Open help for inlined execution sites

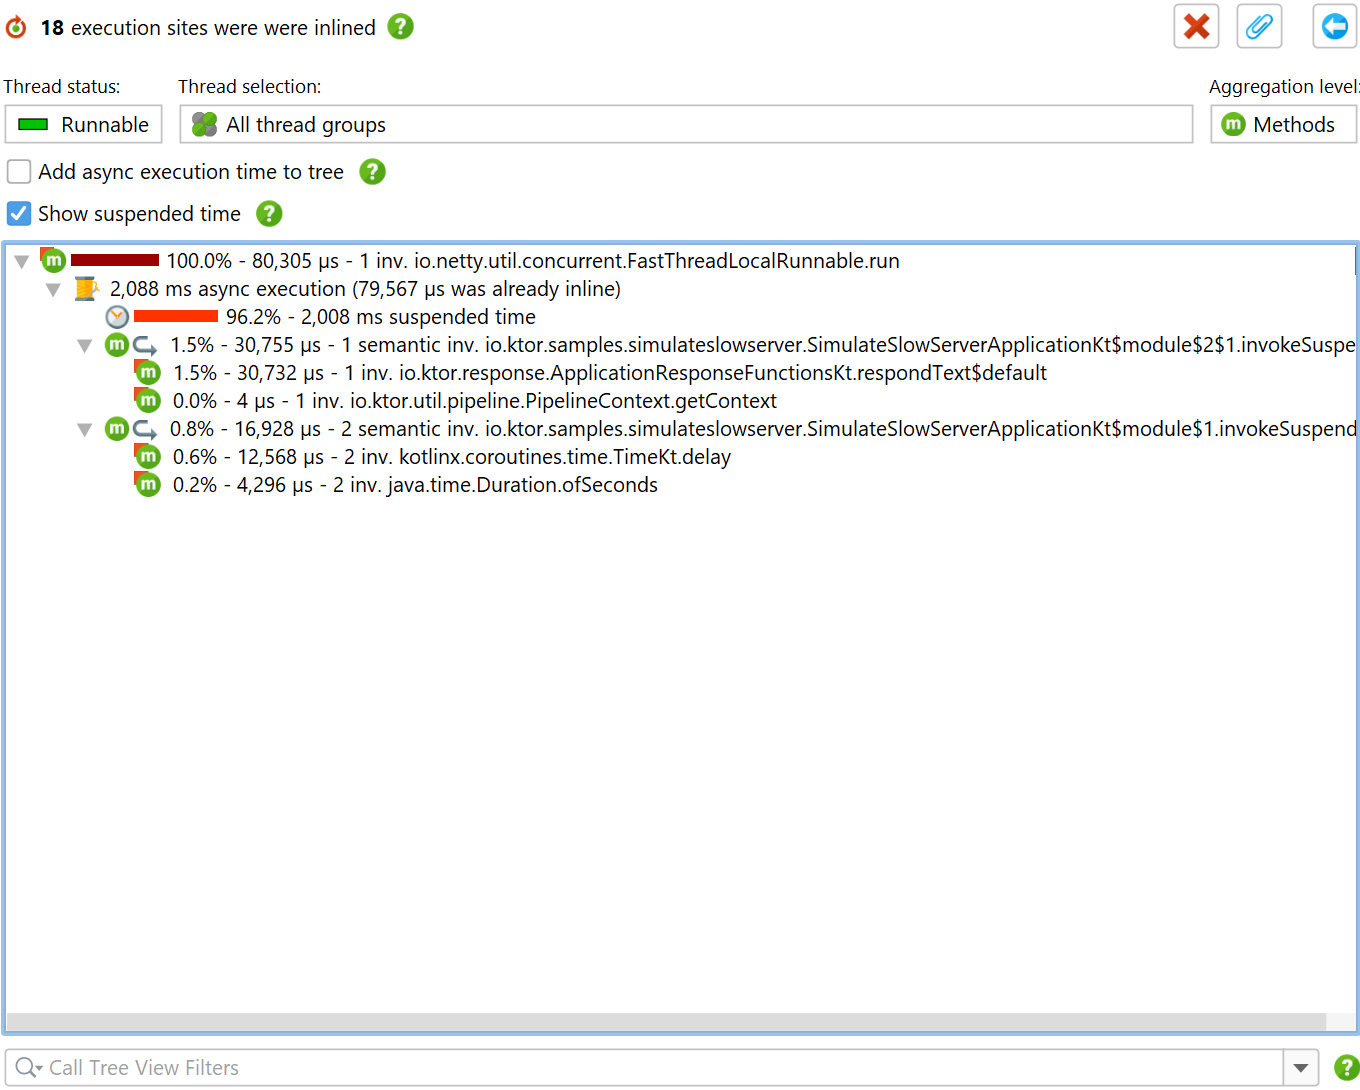point(400,27)
